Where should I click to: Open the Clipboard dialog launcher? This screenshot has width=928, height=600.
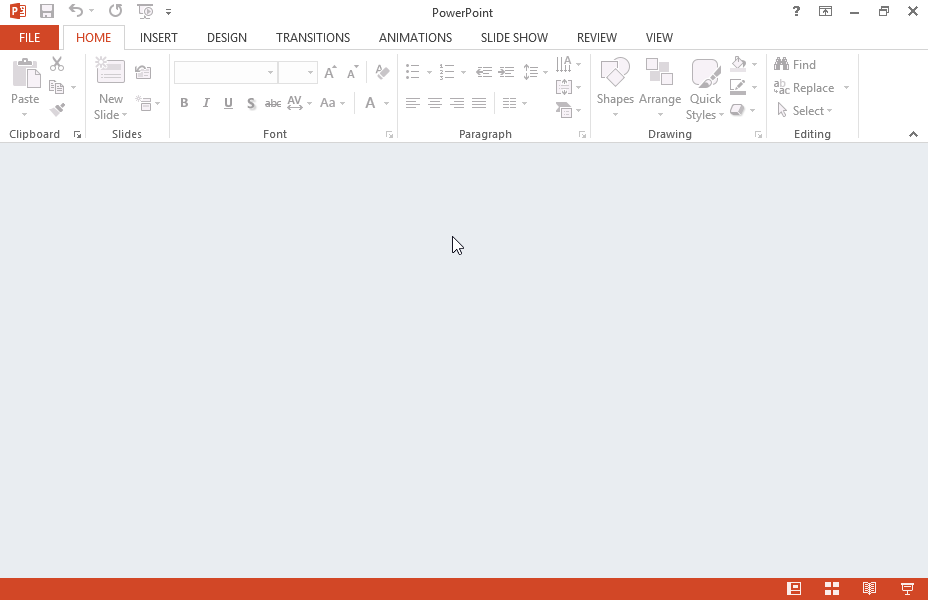(78, 135)
